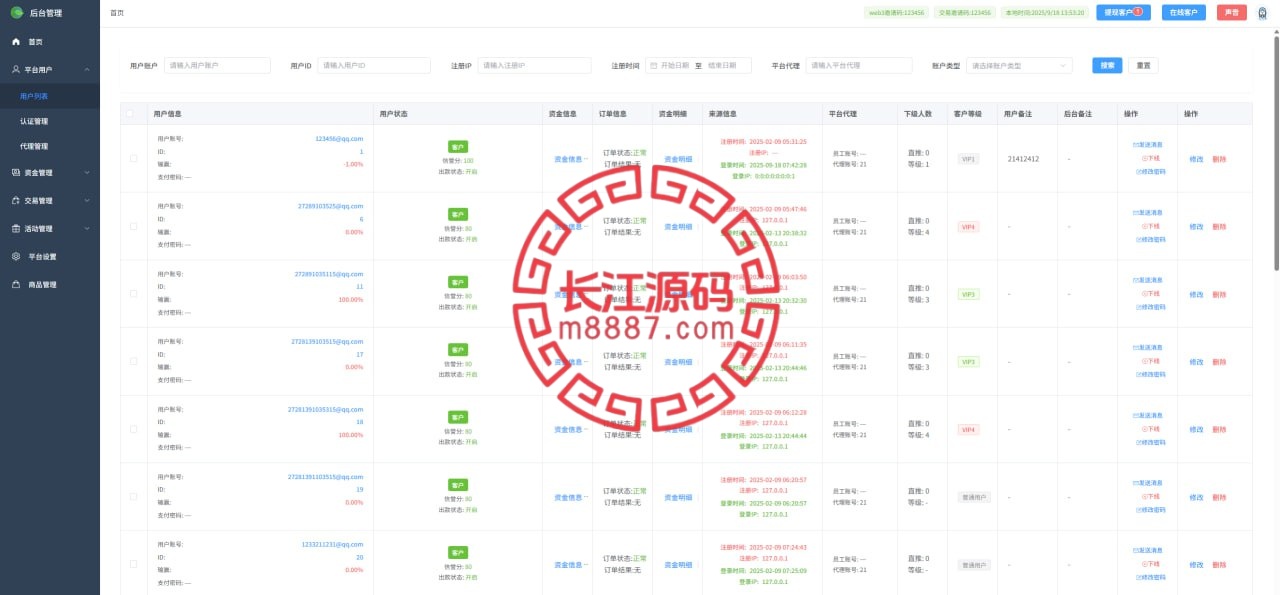Screen dimensions: 1280x595
Task: Expand the 资金管理 menu chevron
Action: click(x=88, y=172)
